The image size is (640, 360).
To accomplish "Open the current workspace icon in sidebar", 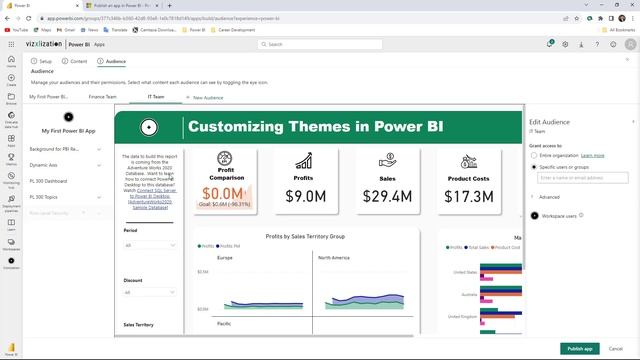I will click(11, 263).
